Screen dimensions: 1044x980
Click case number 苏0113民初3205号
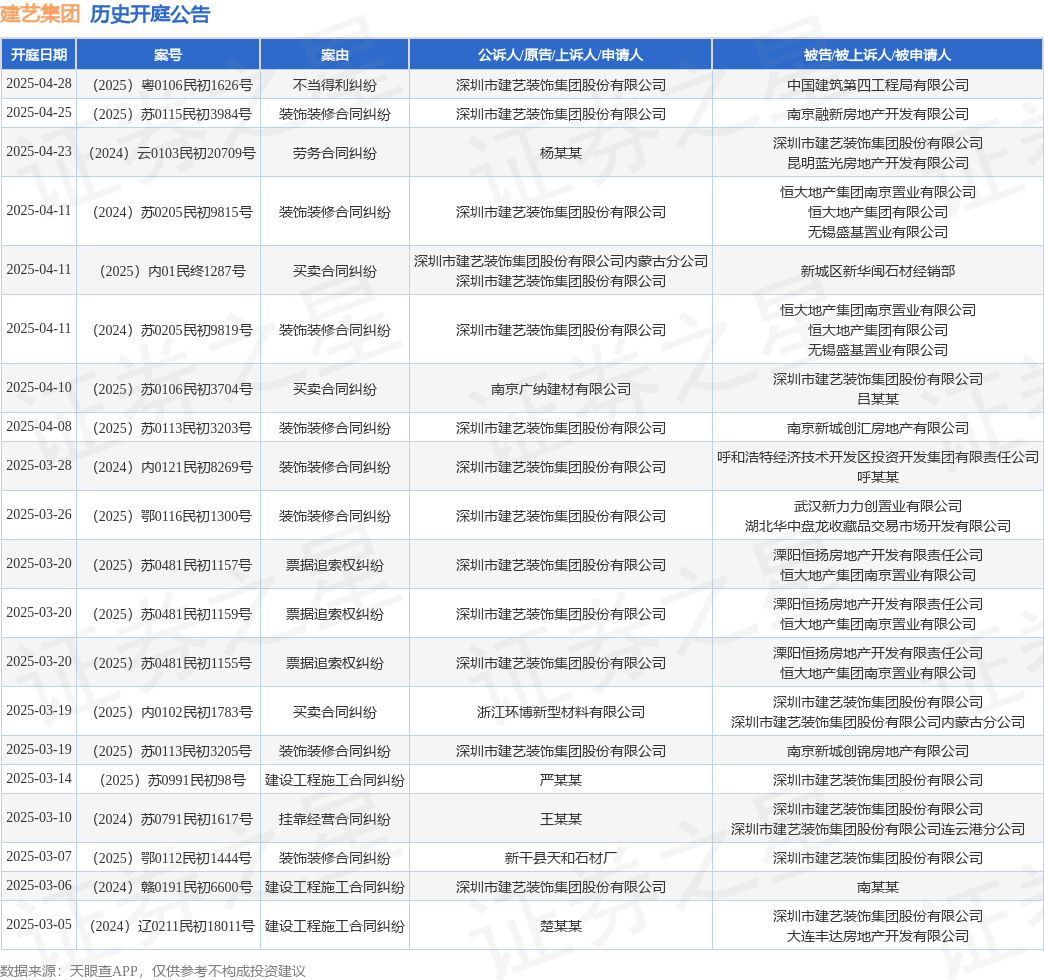tap(172, 751)
